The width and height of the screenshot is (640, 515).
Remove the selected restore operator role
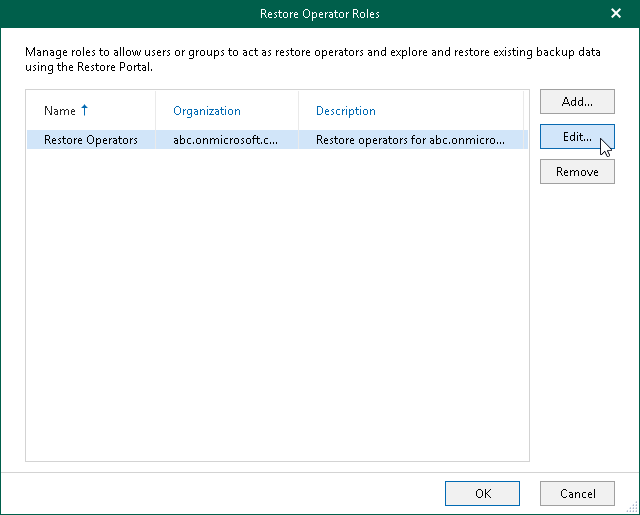pos(577,172)
